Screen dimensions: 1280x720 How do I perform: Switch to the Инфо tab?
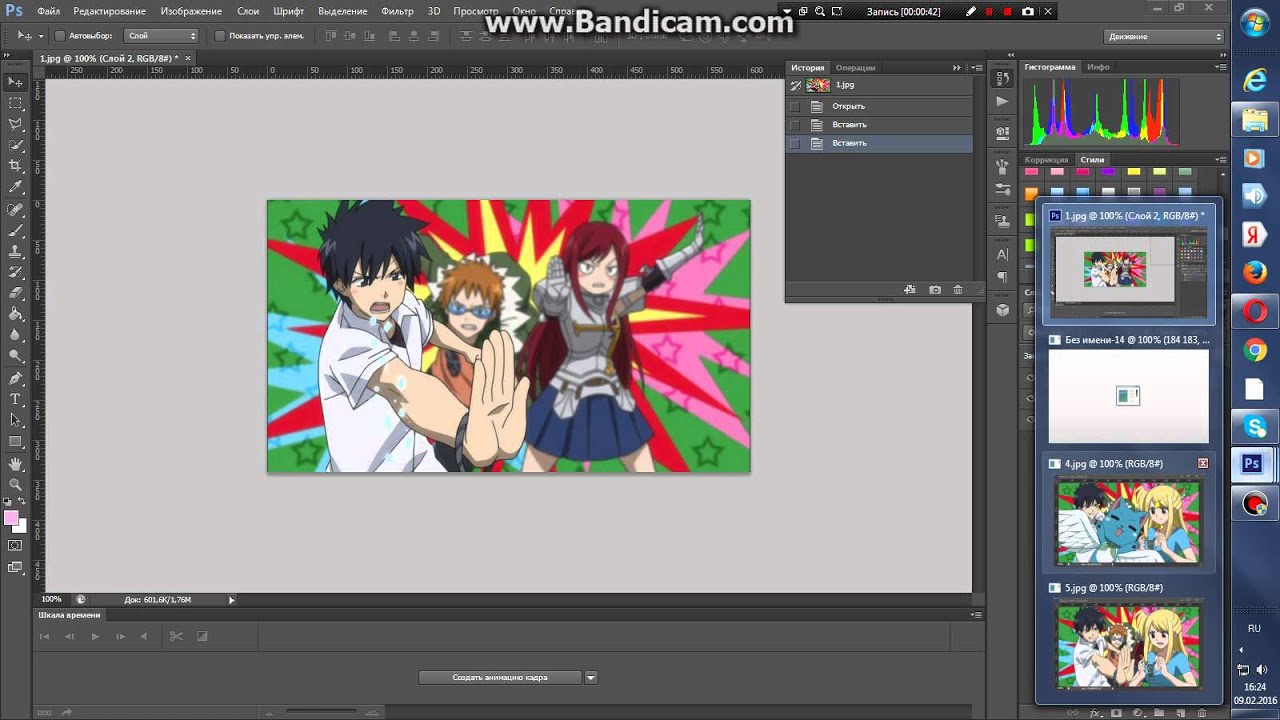pyautogui.click(x=1098, y=67)
